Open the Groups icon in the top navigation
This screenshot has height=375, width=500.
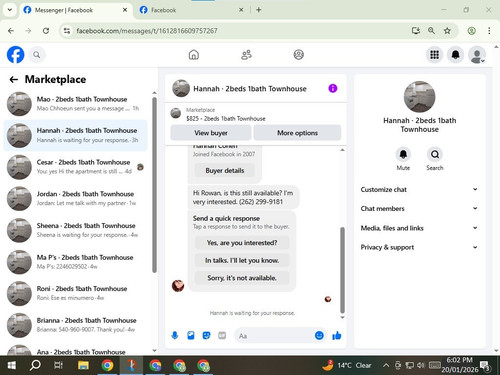tap(298, 55)
